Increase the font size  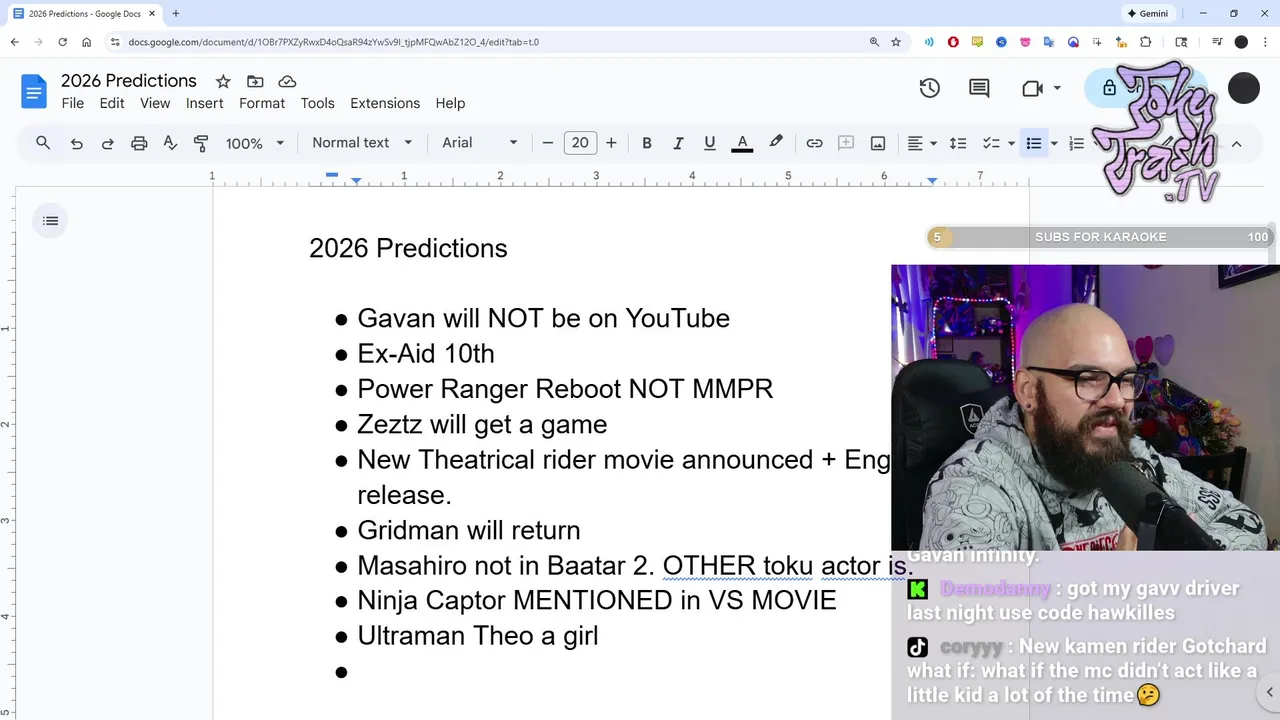[611, 143]
